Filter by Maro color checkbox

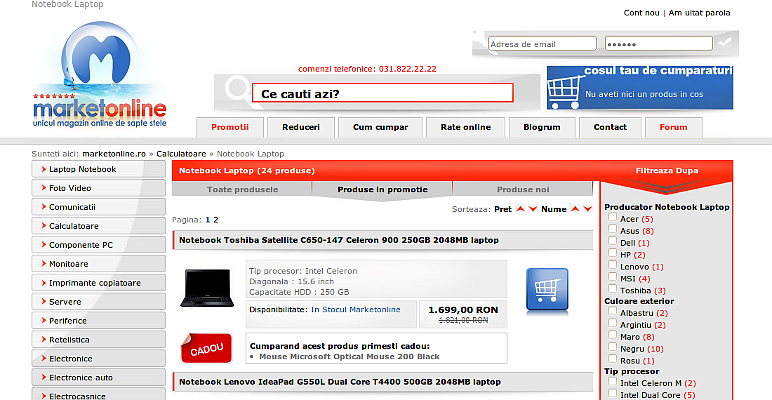[612, 335]
